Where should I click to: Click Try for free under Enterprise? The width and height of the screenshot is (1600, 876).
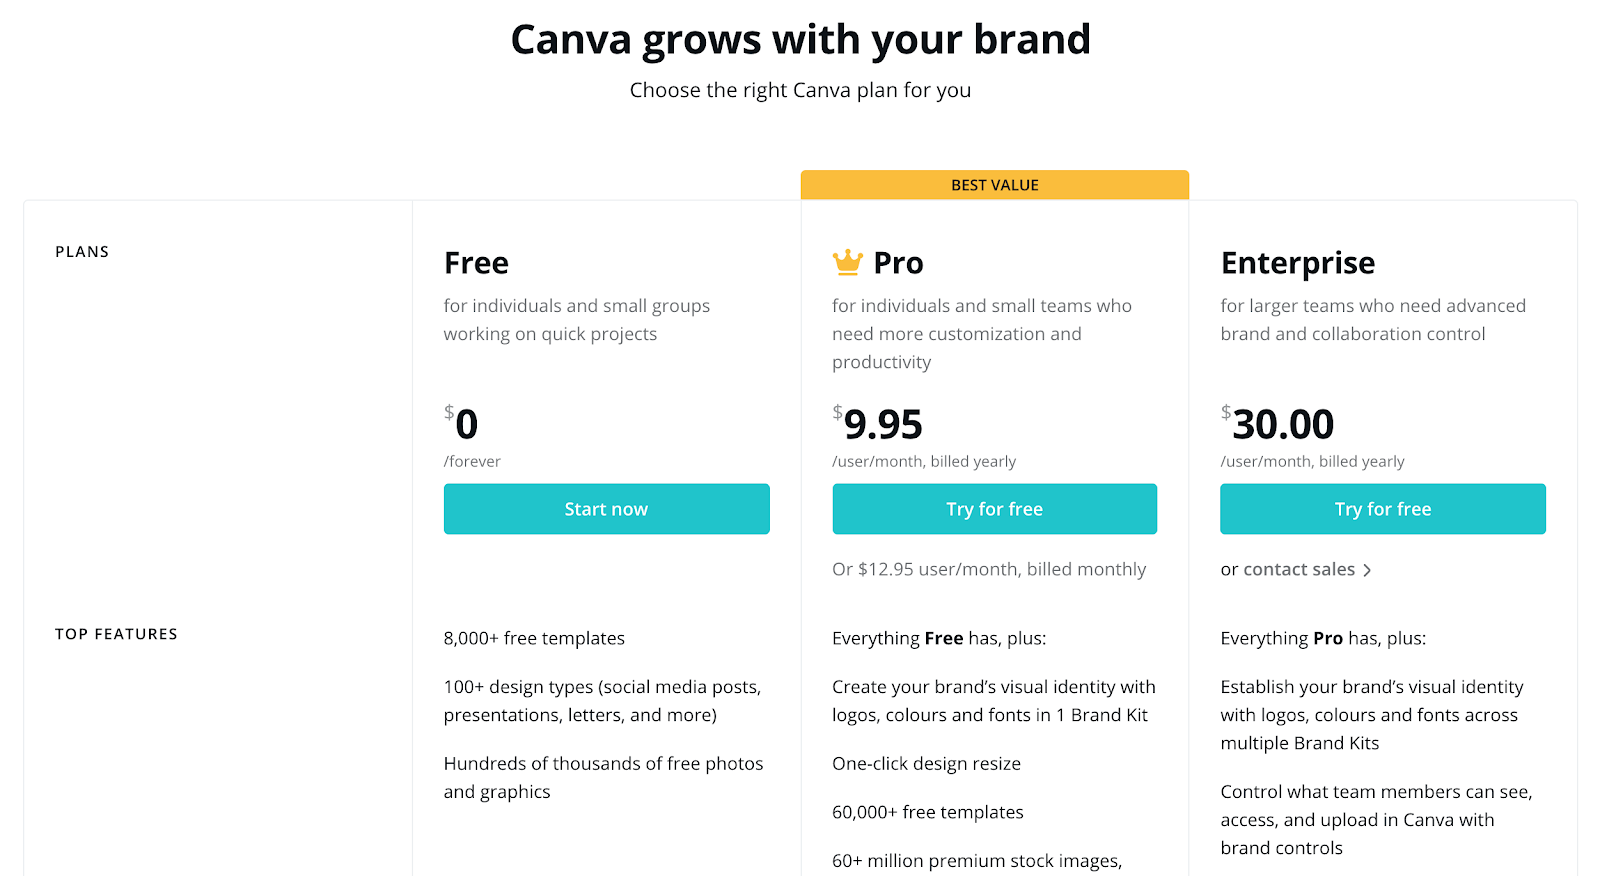point(1383,509)
